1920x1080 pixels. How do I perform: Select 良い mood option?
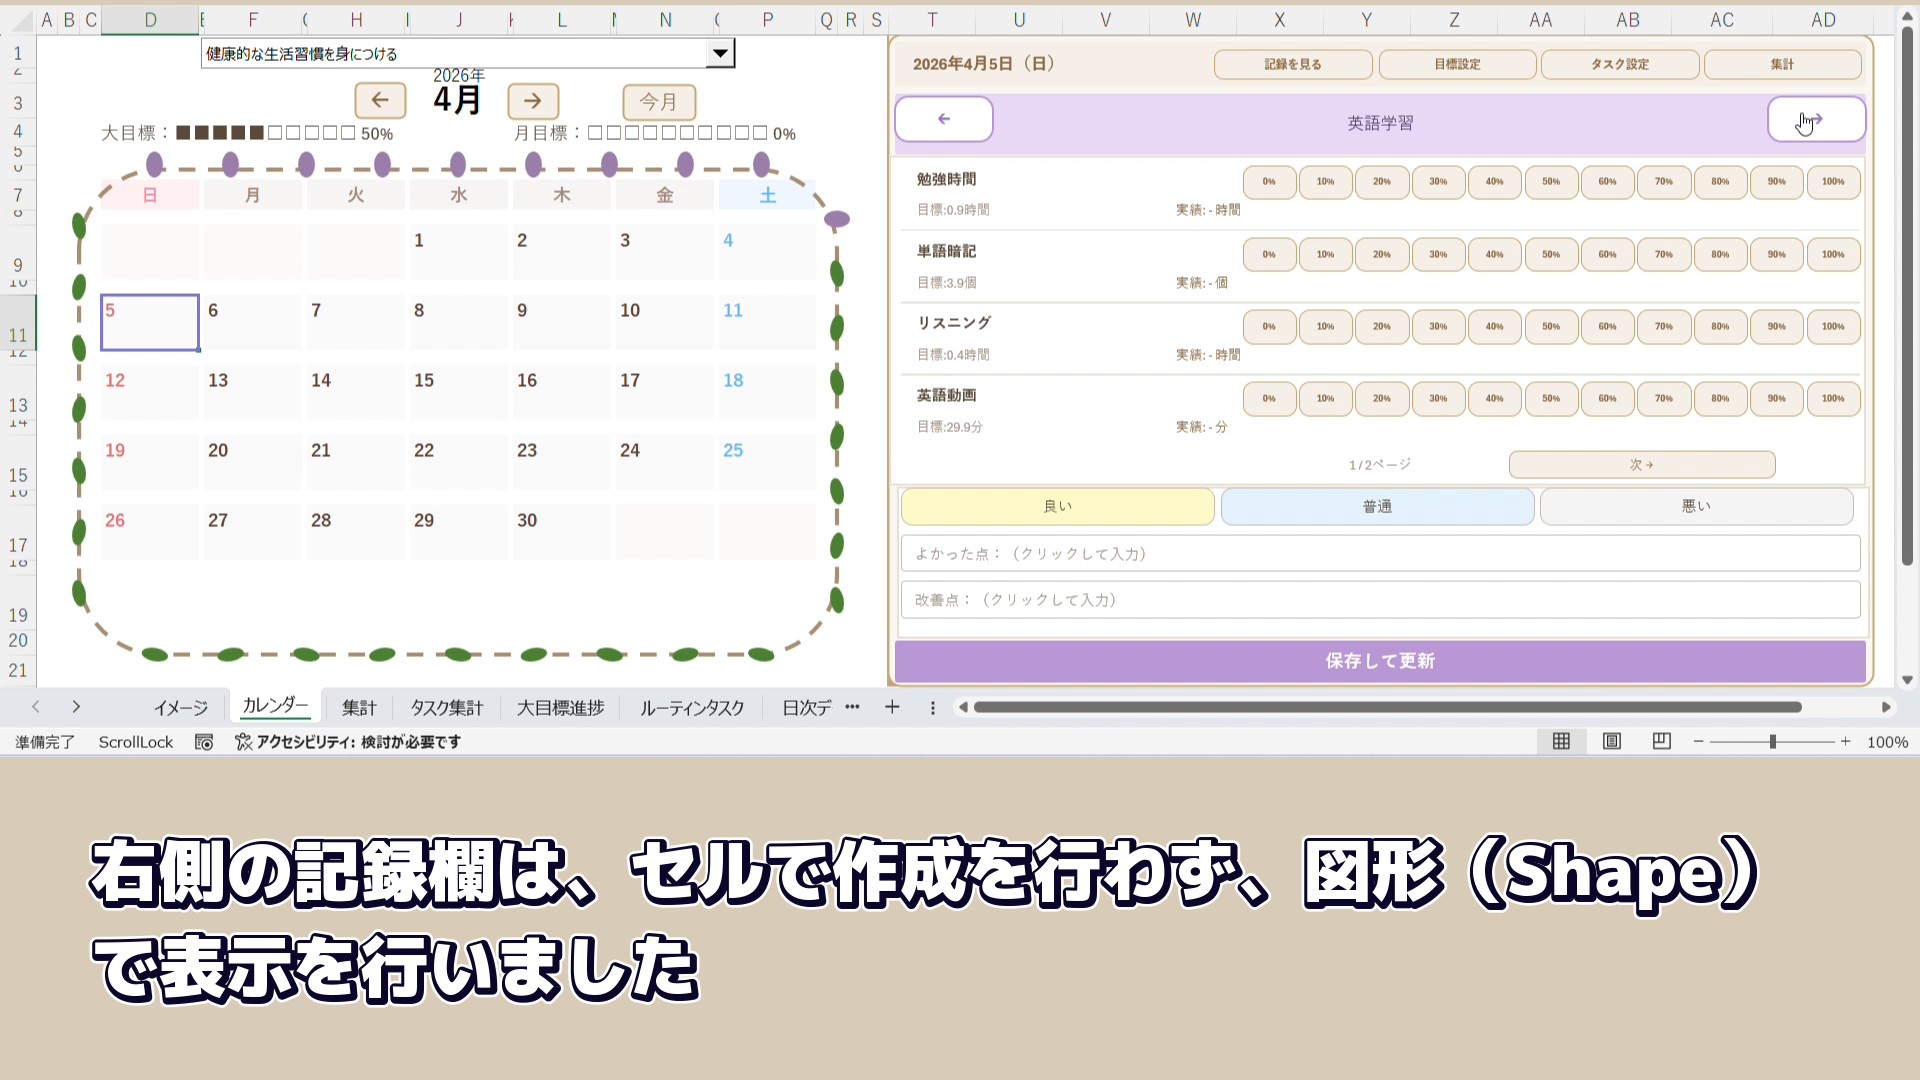[x=1057, y=506]
